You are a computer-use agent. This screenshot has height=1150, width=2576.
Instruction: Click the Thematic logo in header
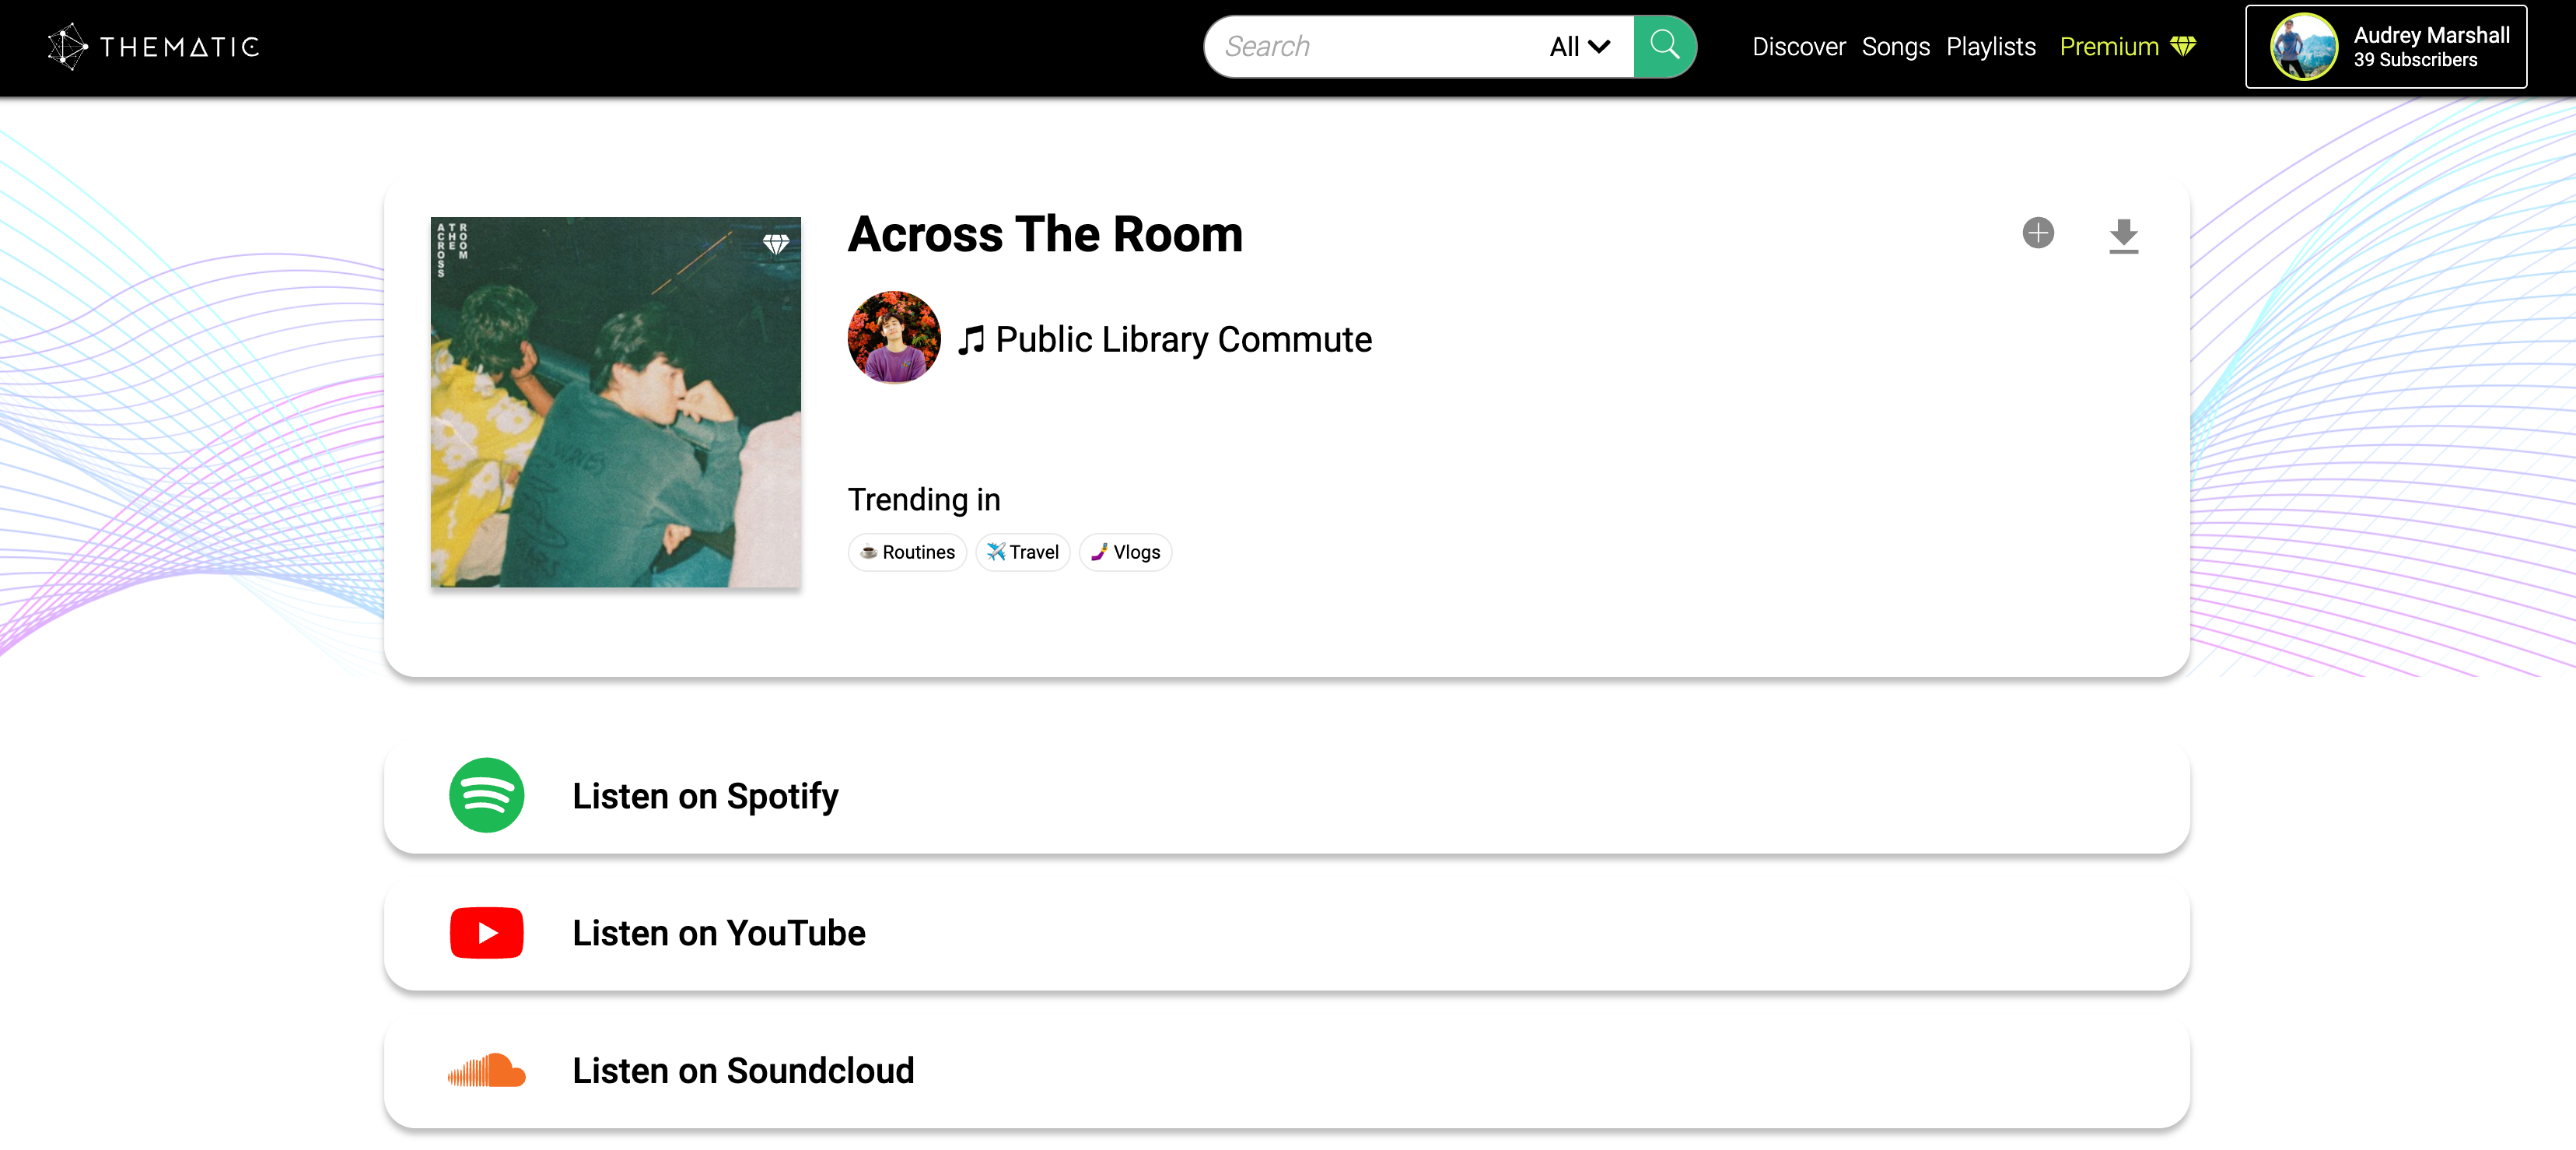click(x=154, y=46)
